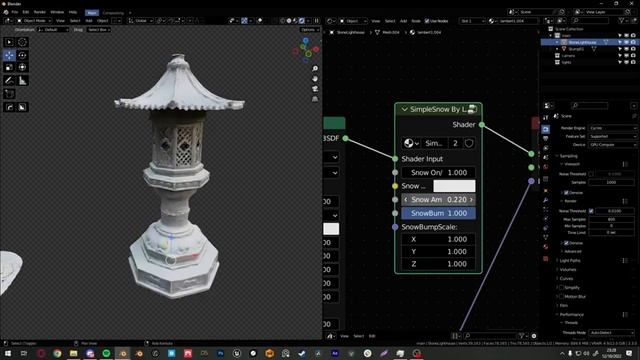
Task: Toggle Viewport Denoise checkbox
Action: pos(566,193)
